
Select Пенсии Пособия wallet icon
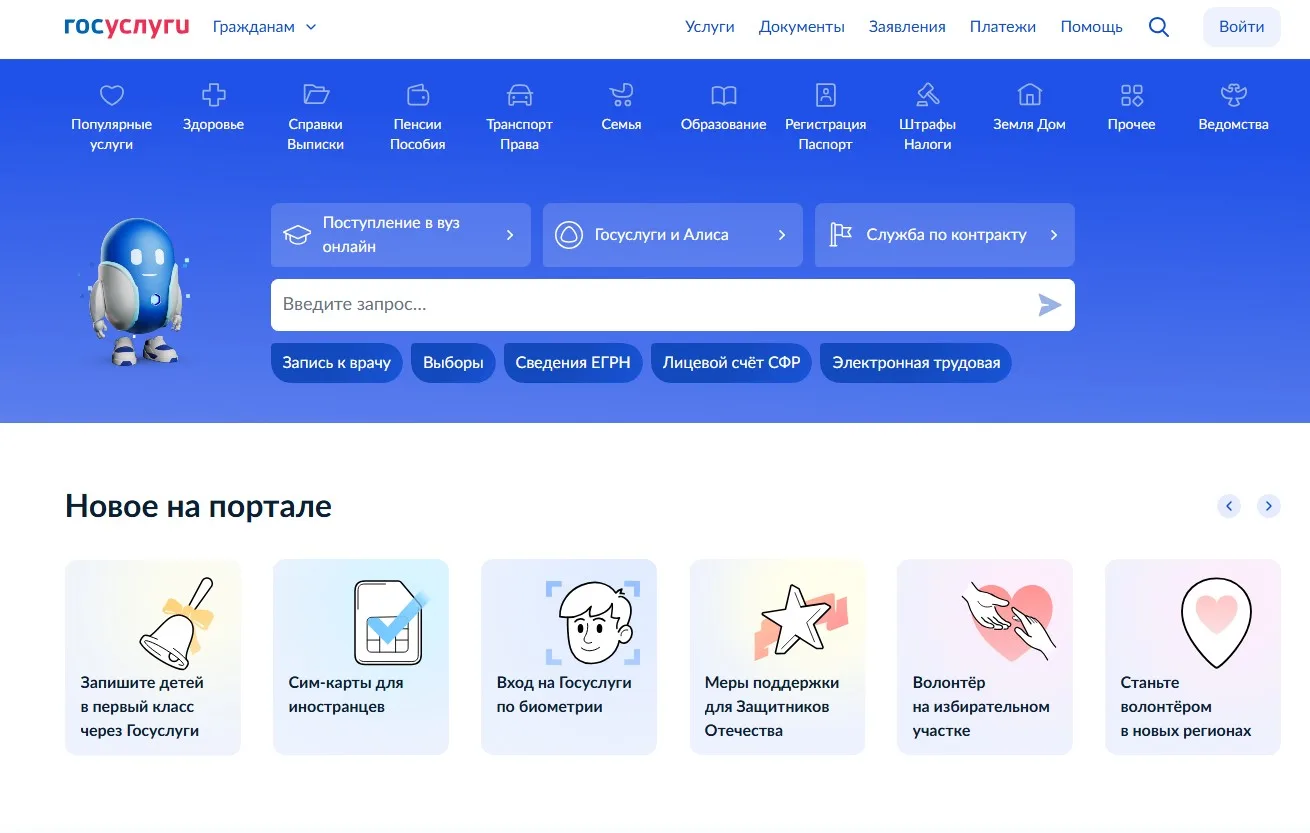coord(418,95)
